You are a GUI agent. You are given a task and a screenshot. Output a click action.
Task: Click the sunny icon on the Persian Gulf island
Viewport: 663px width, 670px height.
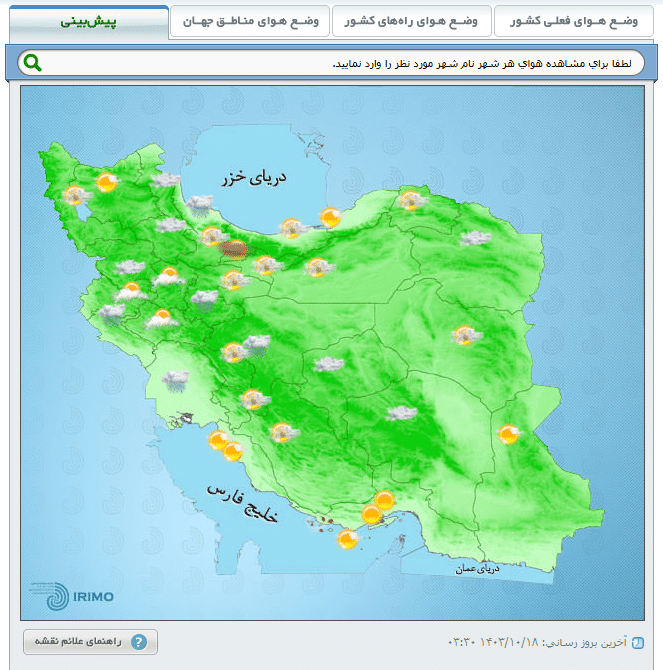click(x=347, y=539)
